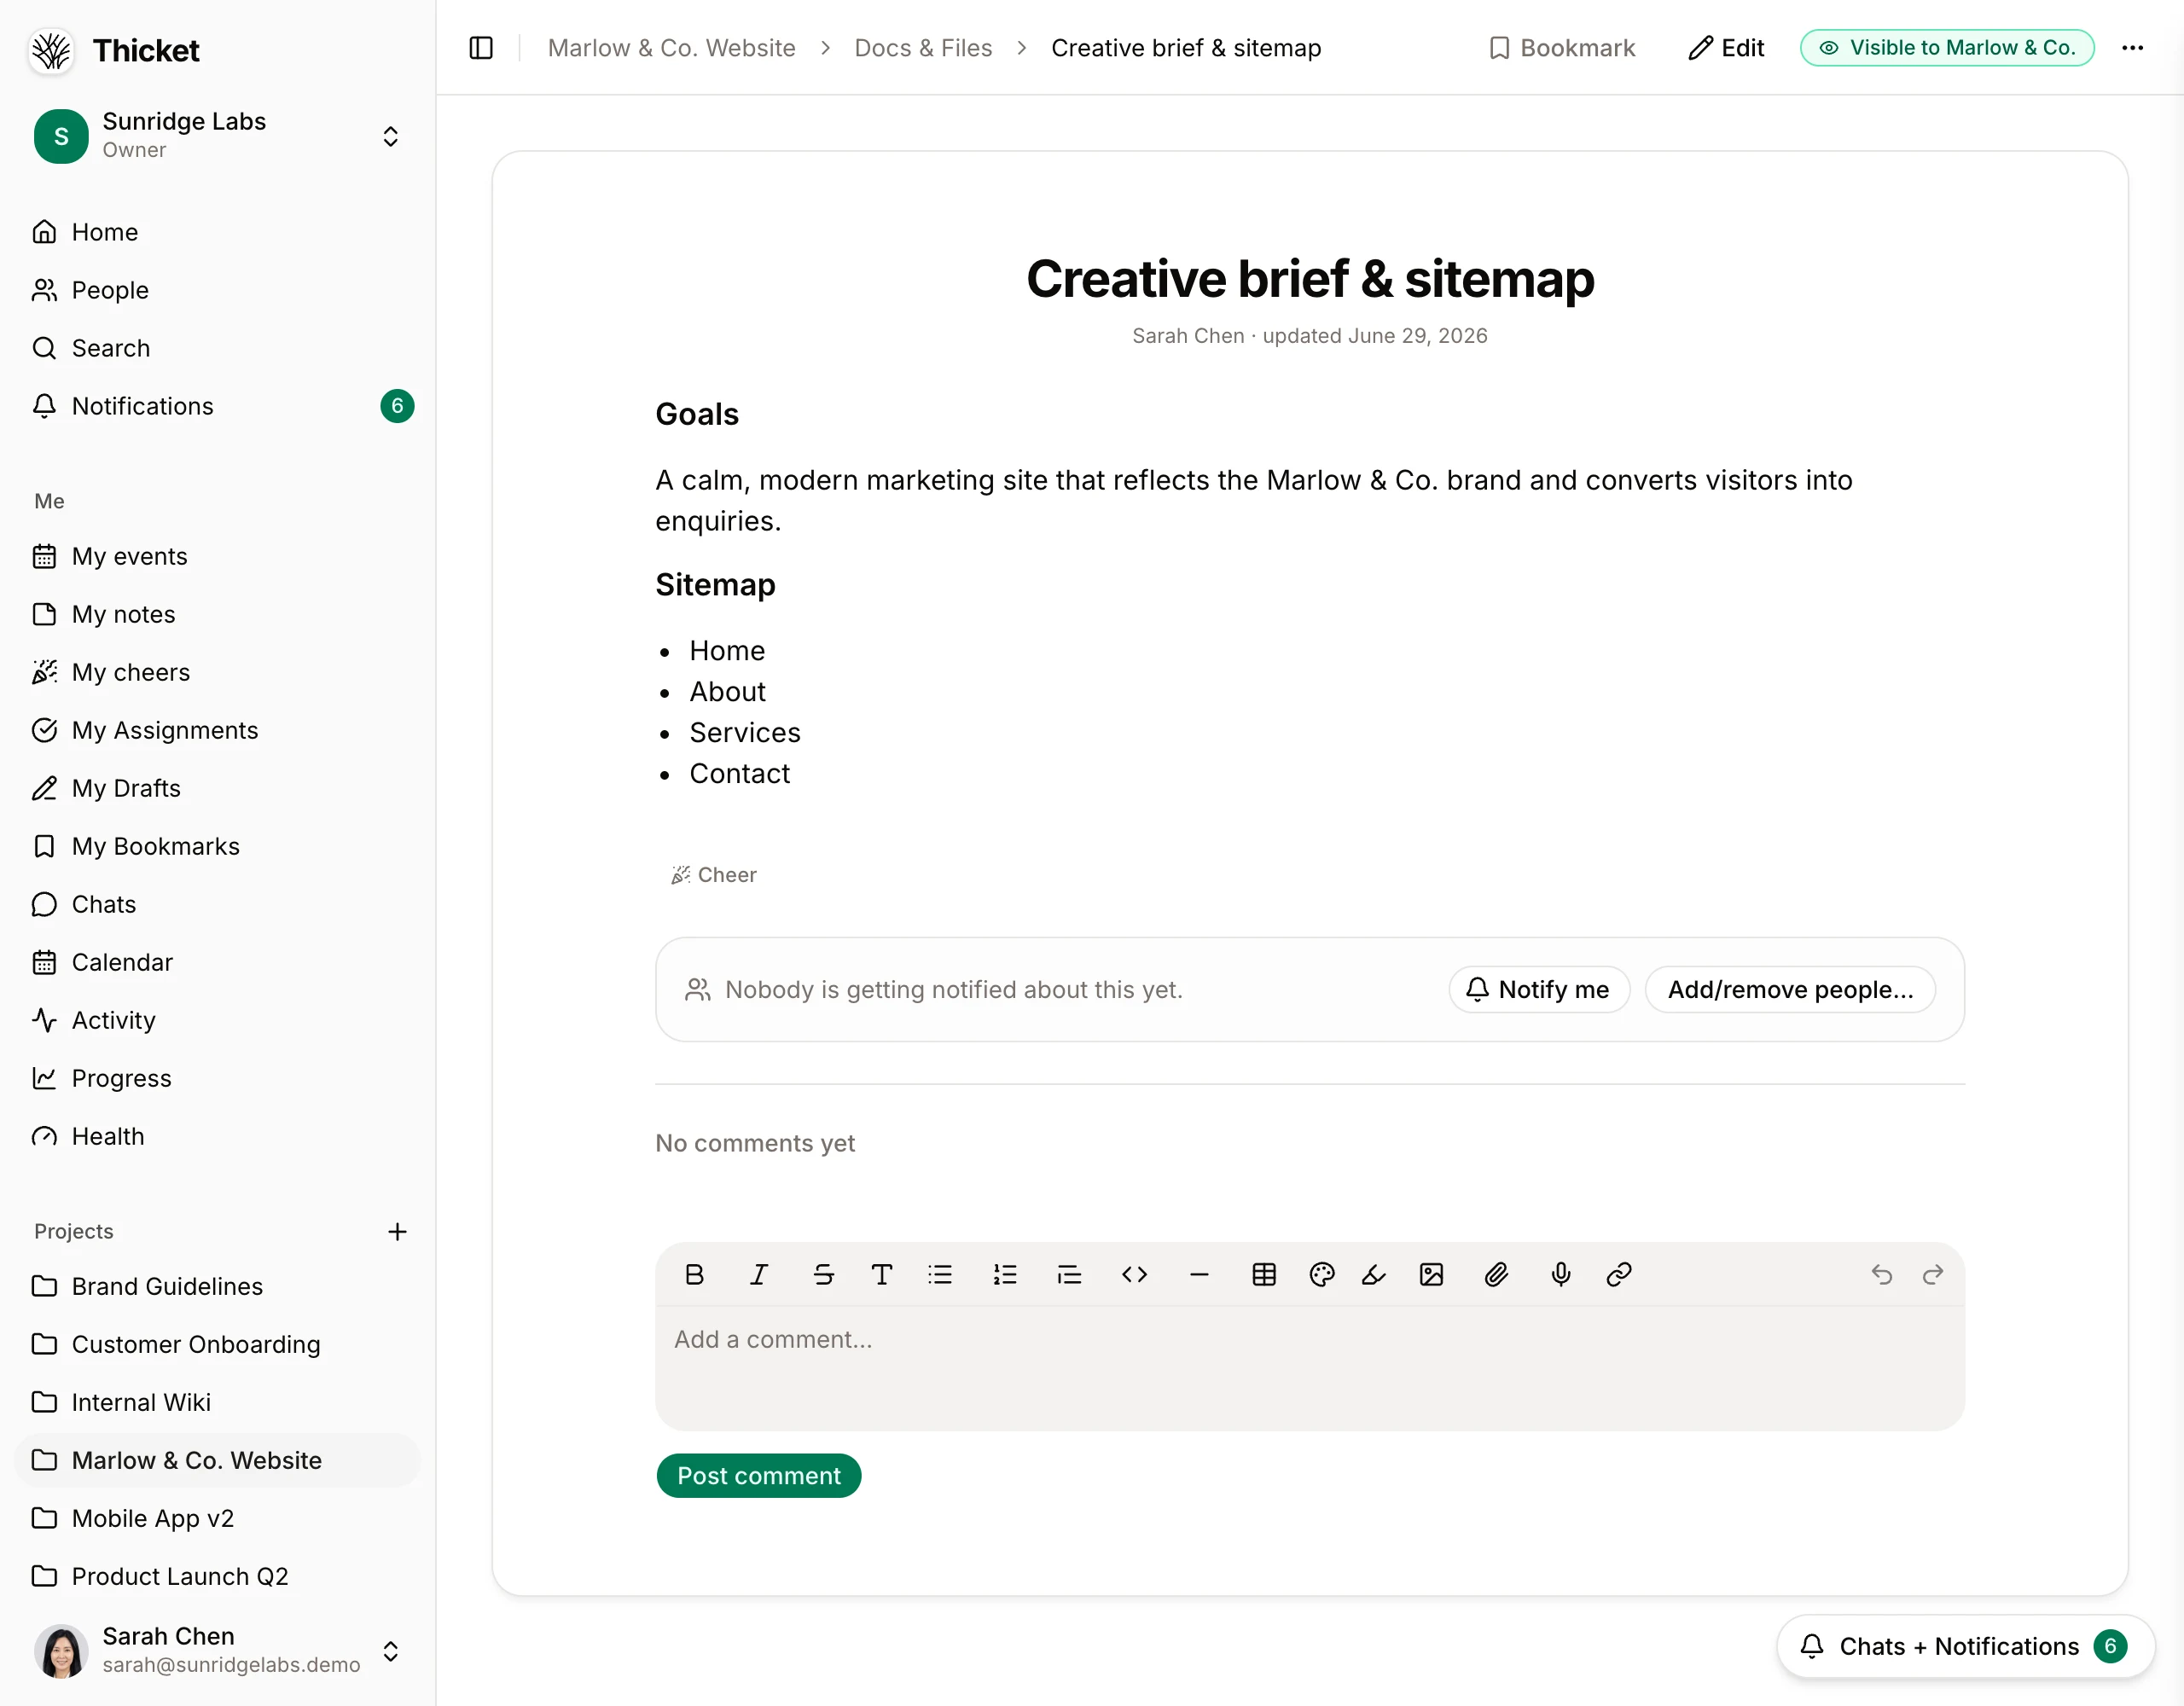Click the Thicket logo
2184x1706 pixels.
(51, 50)
